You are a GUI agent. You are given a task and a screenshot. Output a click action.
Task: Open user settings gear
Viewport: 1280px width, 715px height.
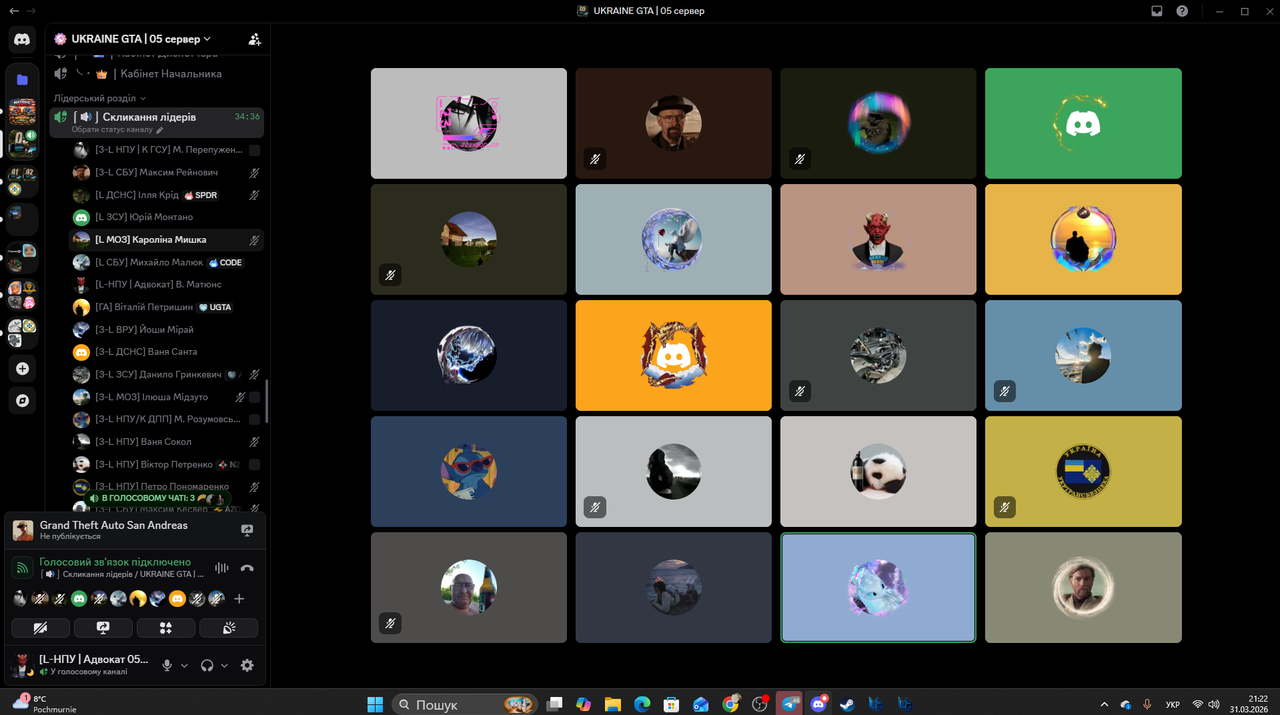tap(247, 665)
